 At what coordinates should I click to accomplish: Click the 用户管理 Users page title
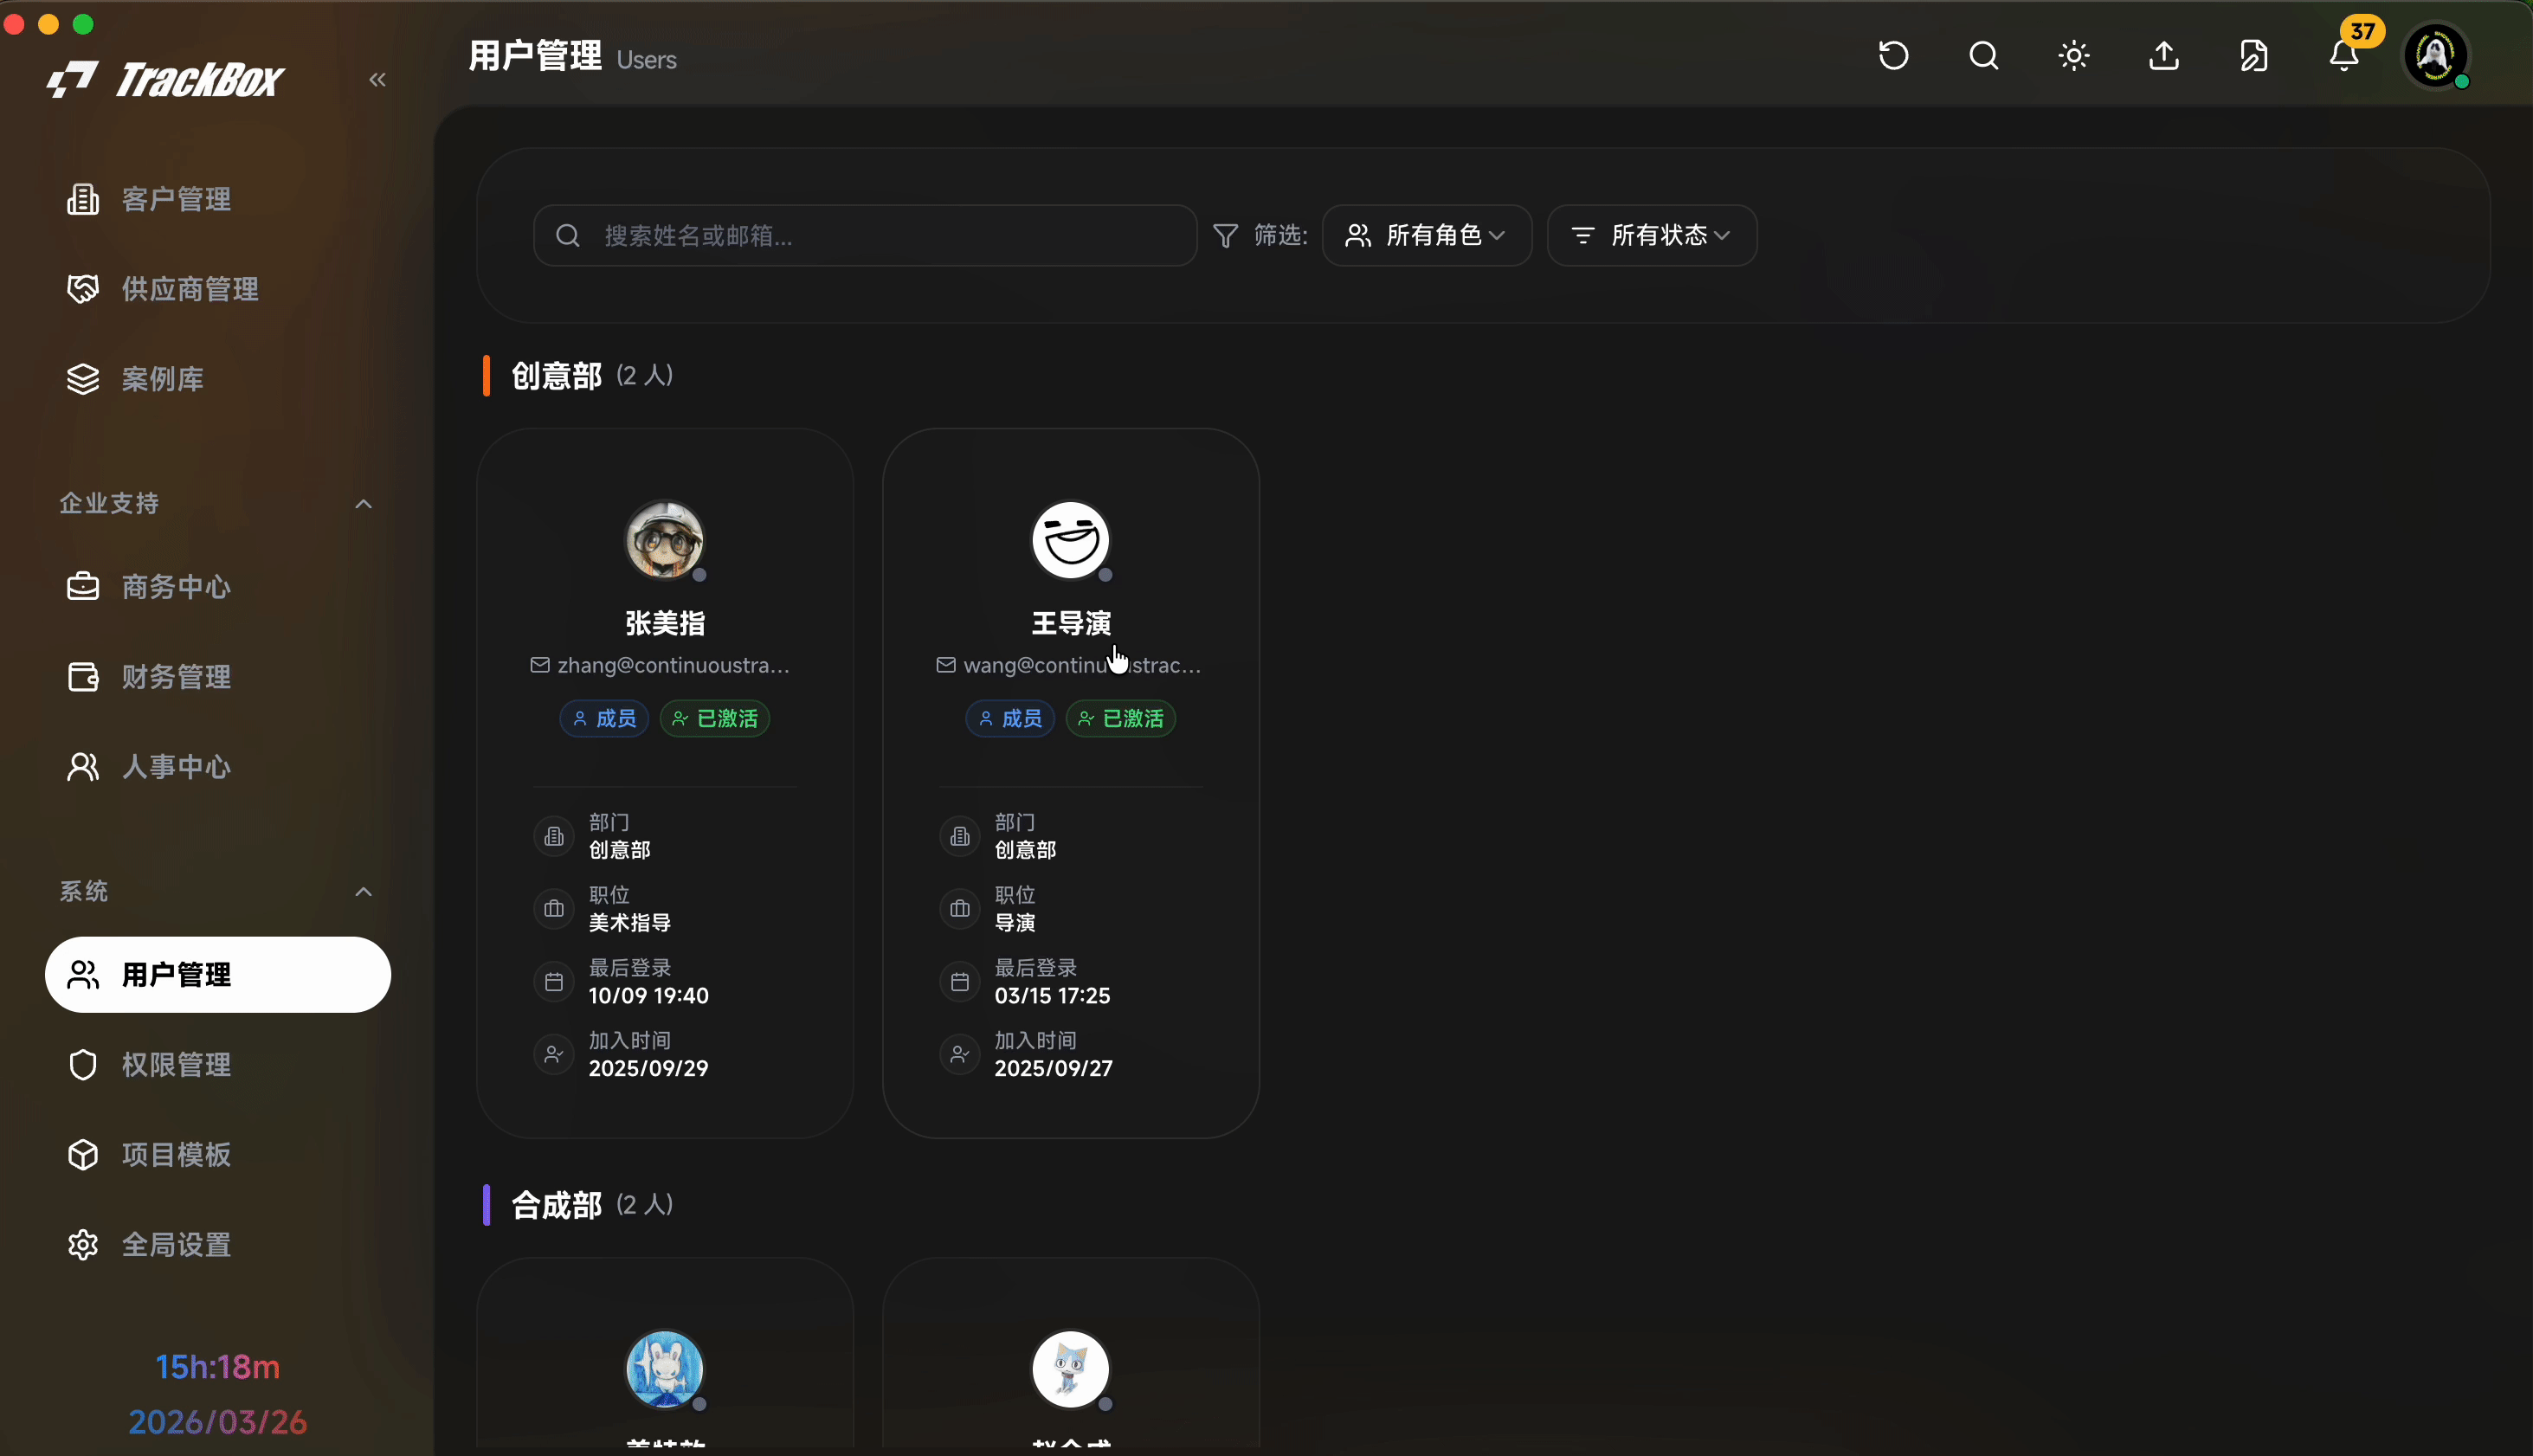click(573, 57)
